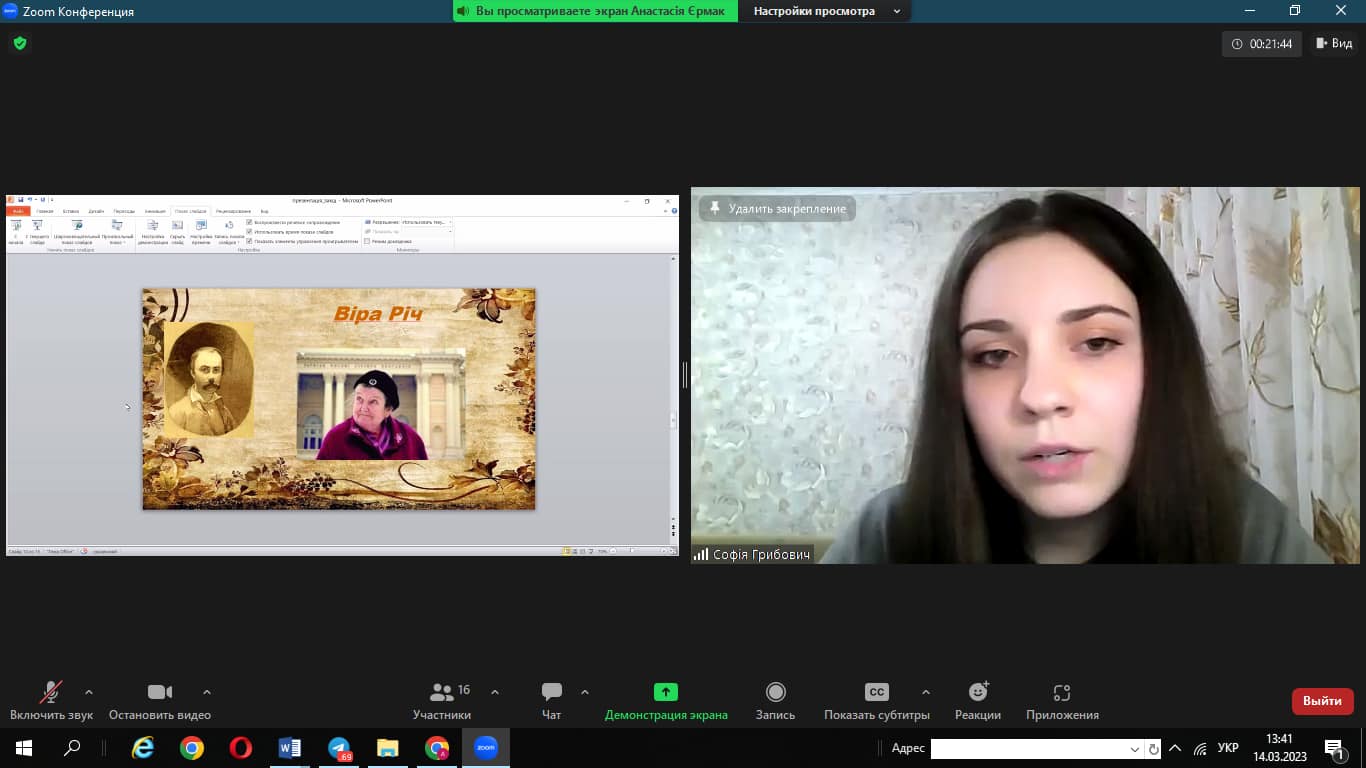This screenshot has height=768, width=1366.
Task: Open the Реакции reactions menu
Action: 978,700
